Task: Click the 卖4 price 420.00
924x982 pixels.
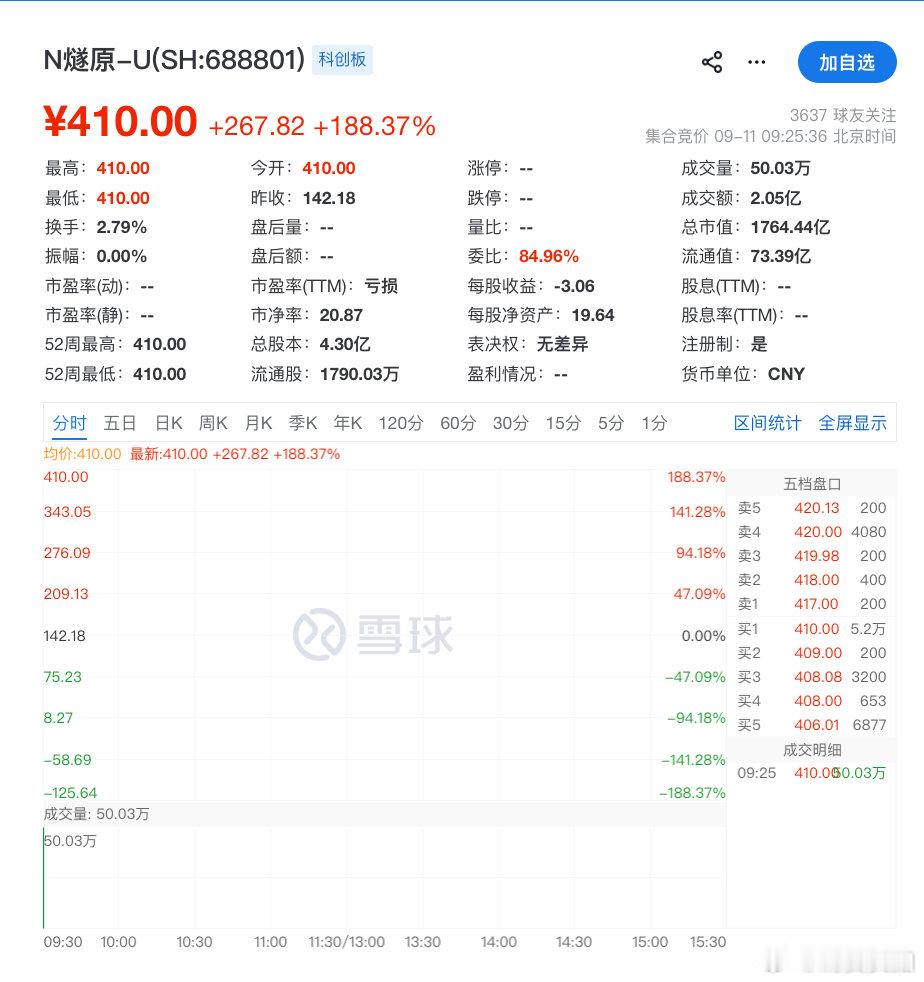Action: coord(818,532)
